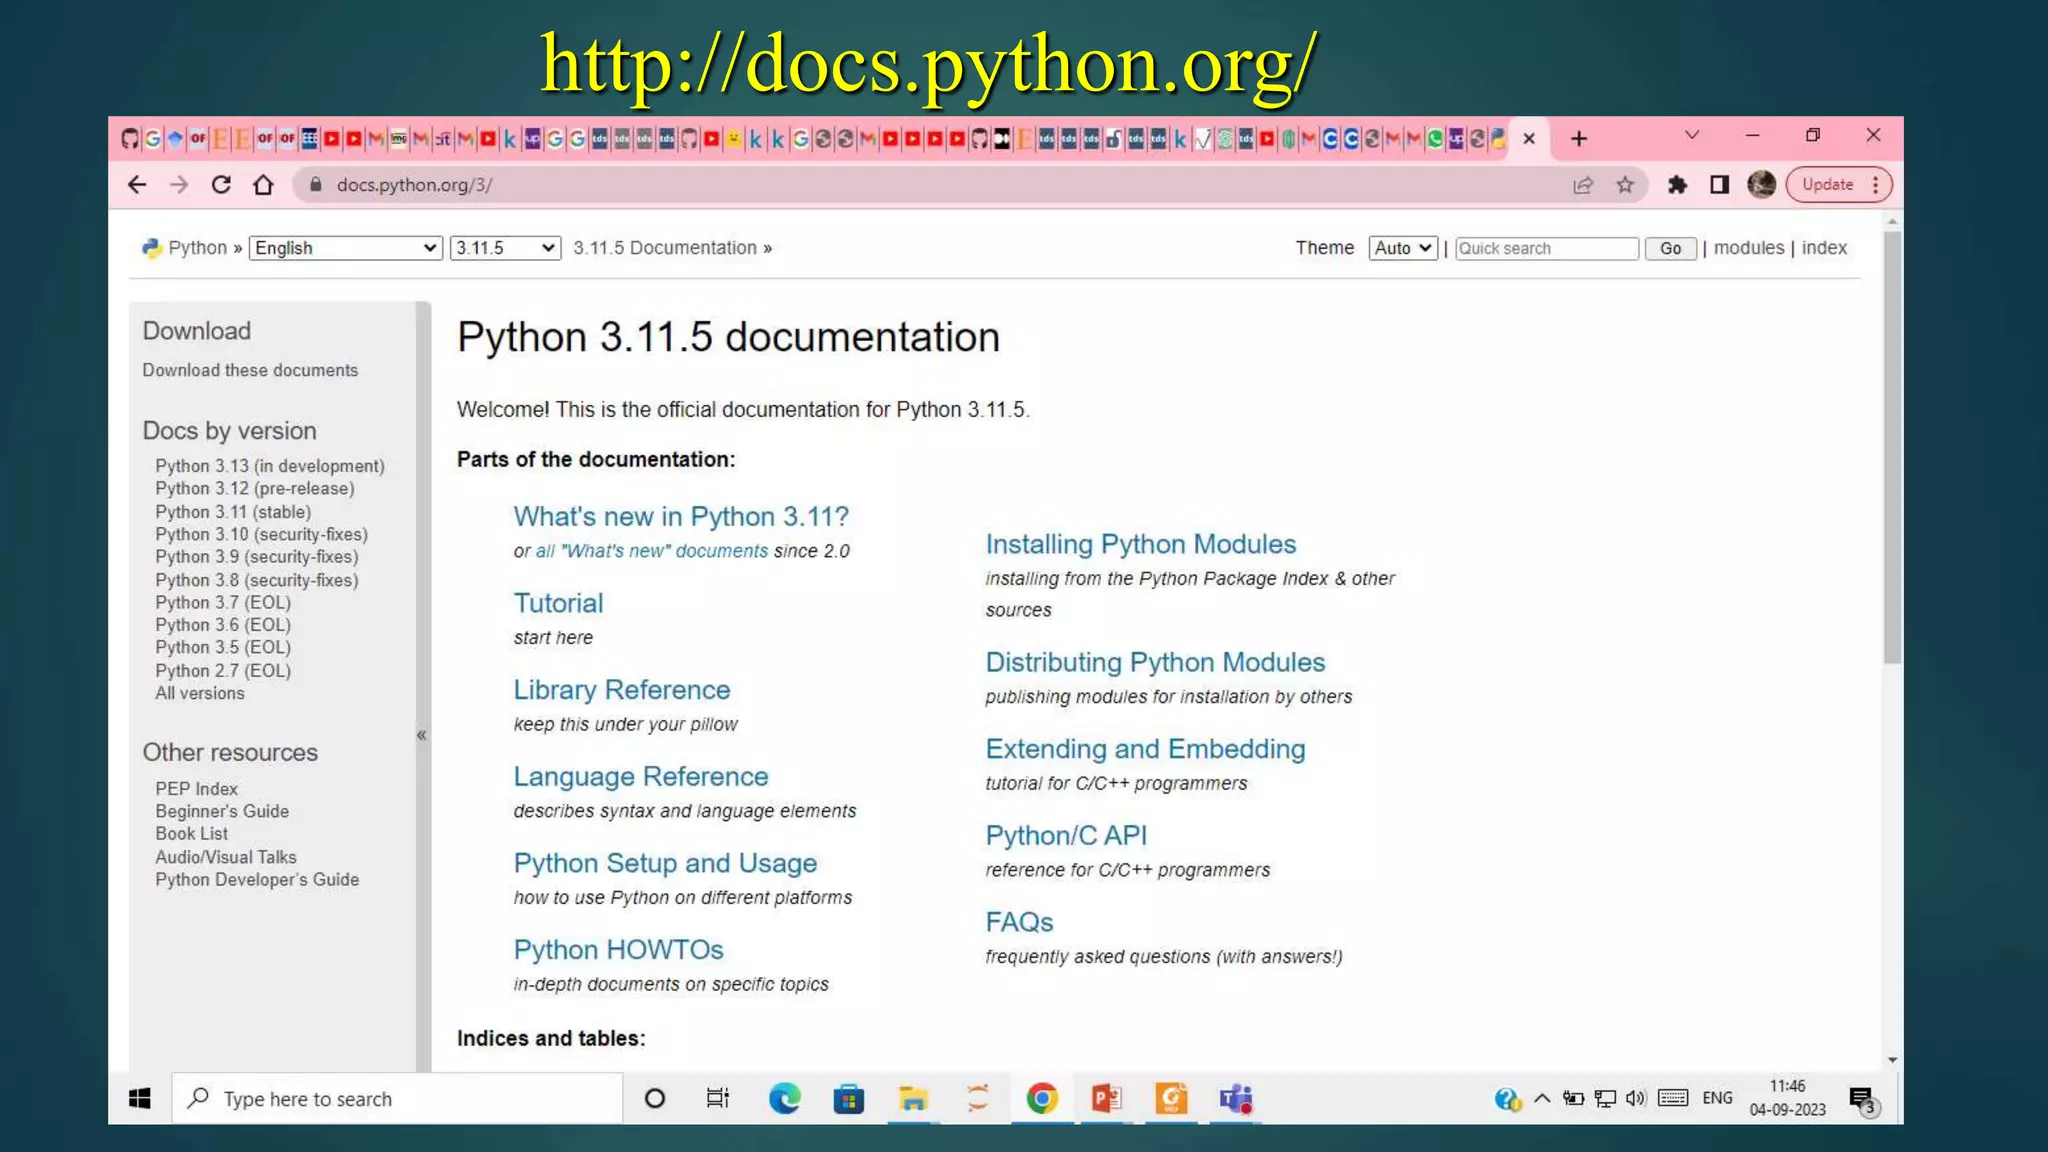Image resolution: width=2048 pixels, height=1152 pixels.
Task: Click the 3.11.5 Documentation breadcrumb
Action: pos(665,248)
